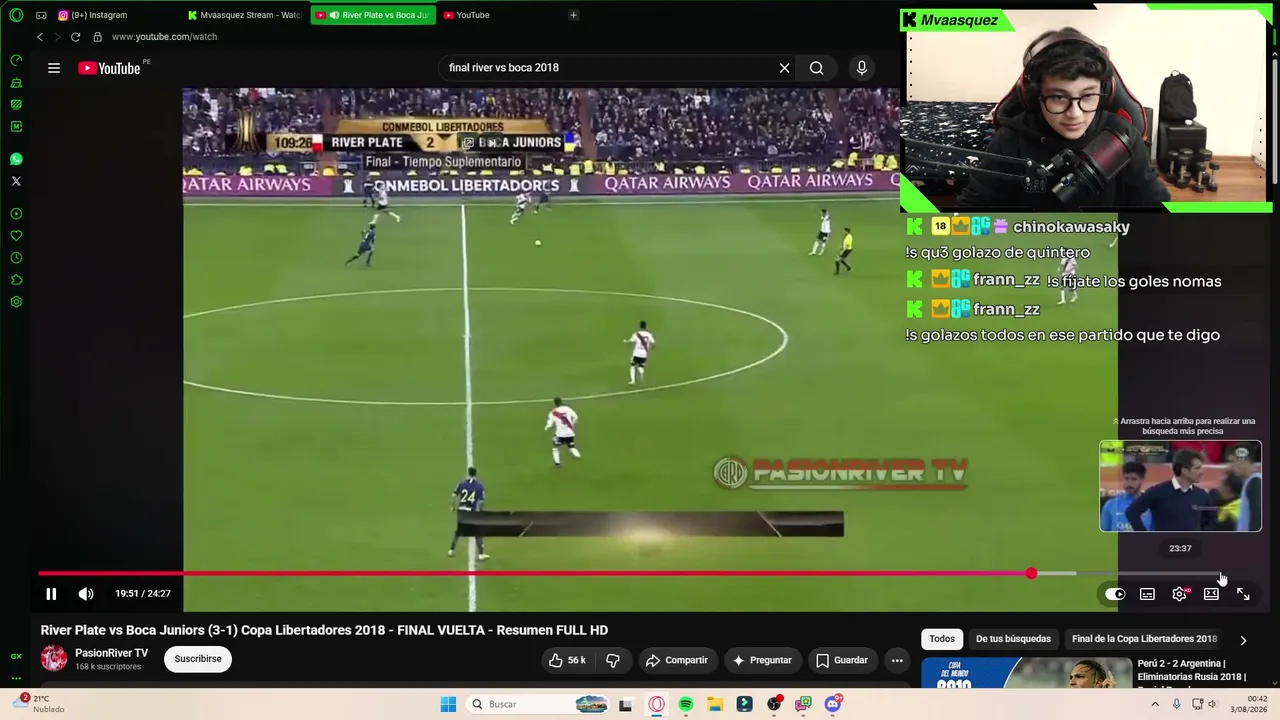
Task: Go back to the previous page
Action: [x=40, y=37]
